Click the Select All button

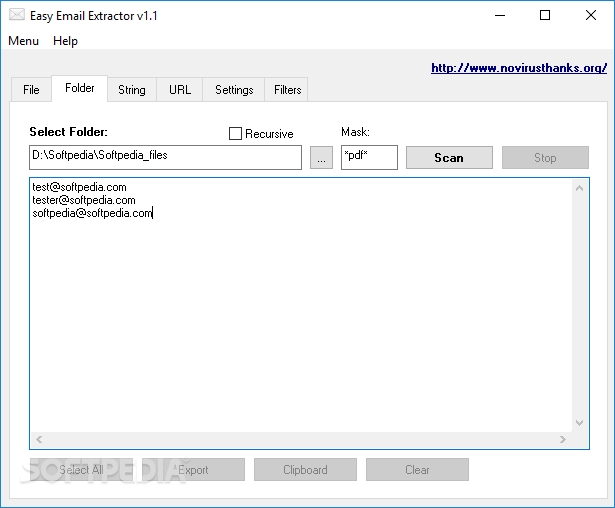tap(81, 470)
